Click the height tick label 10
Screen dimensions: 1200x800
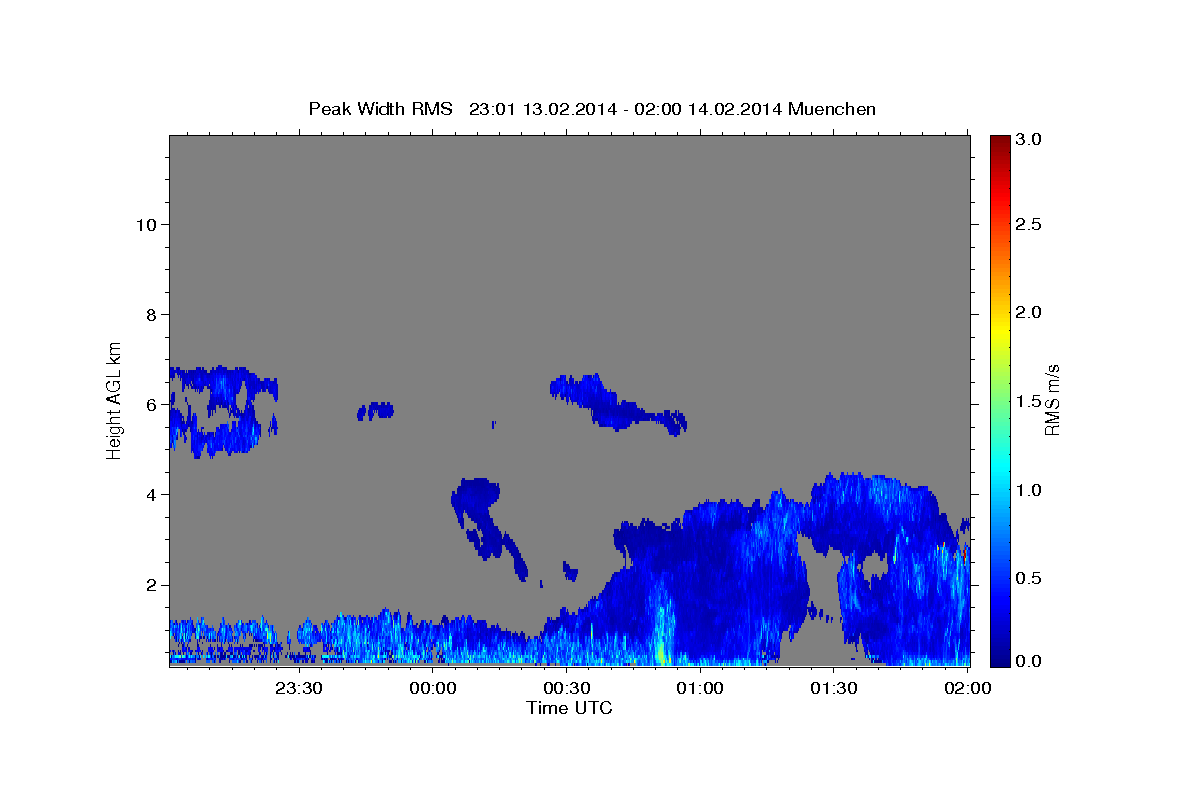point(145,224)
